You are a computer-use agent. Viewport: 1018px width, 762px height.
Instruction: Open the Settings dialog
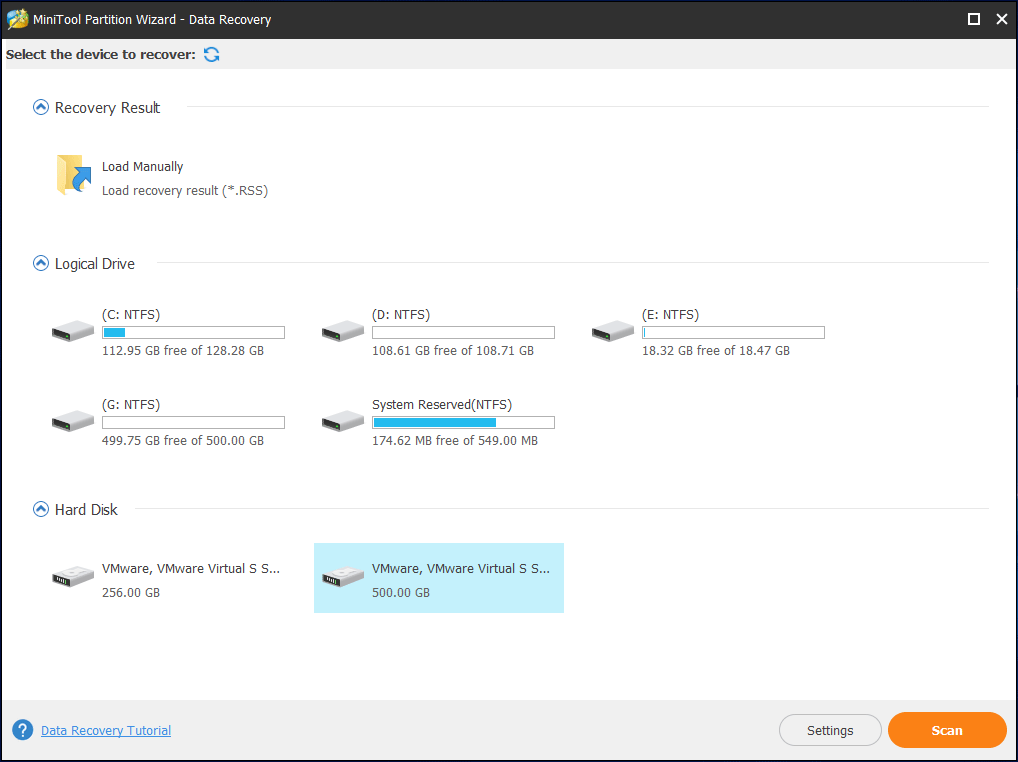830,730
